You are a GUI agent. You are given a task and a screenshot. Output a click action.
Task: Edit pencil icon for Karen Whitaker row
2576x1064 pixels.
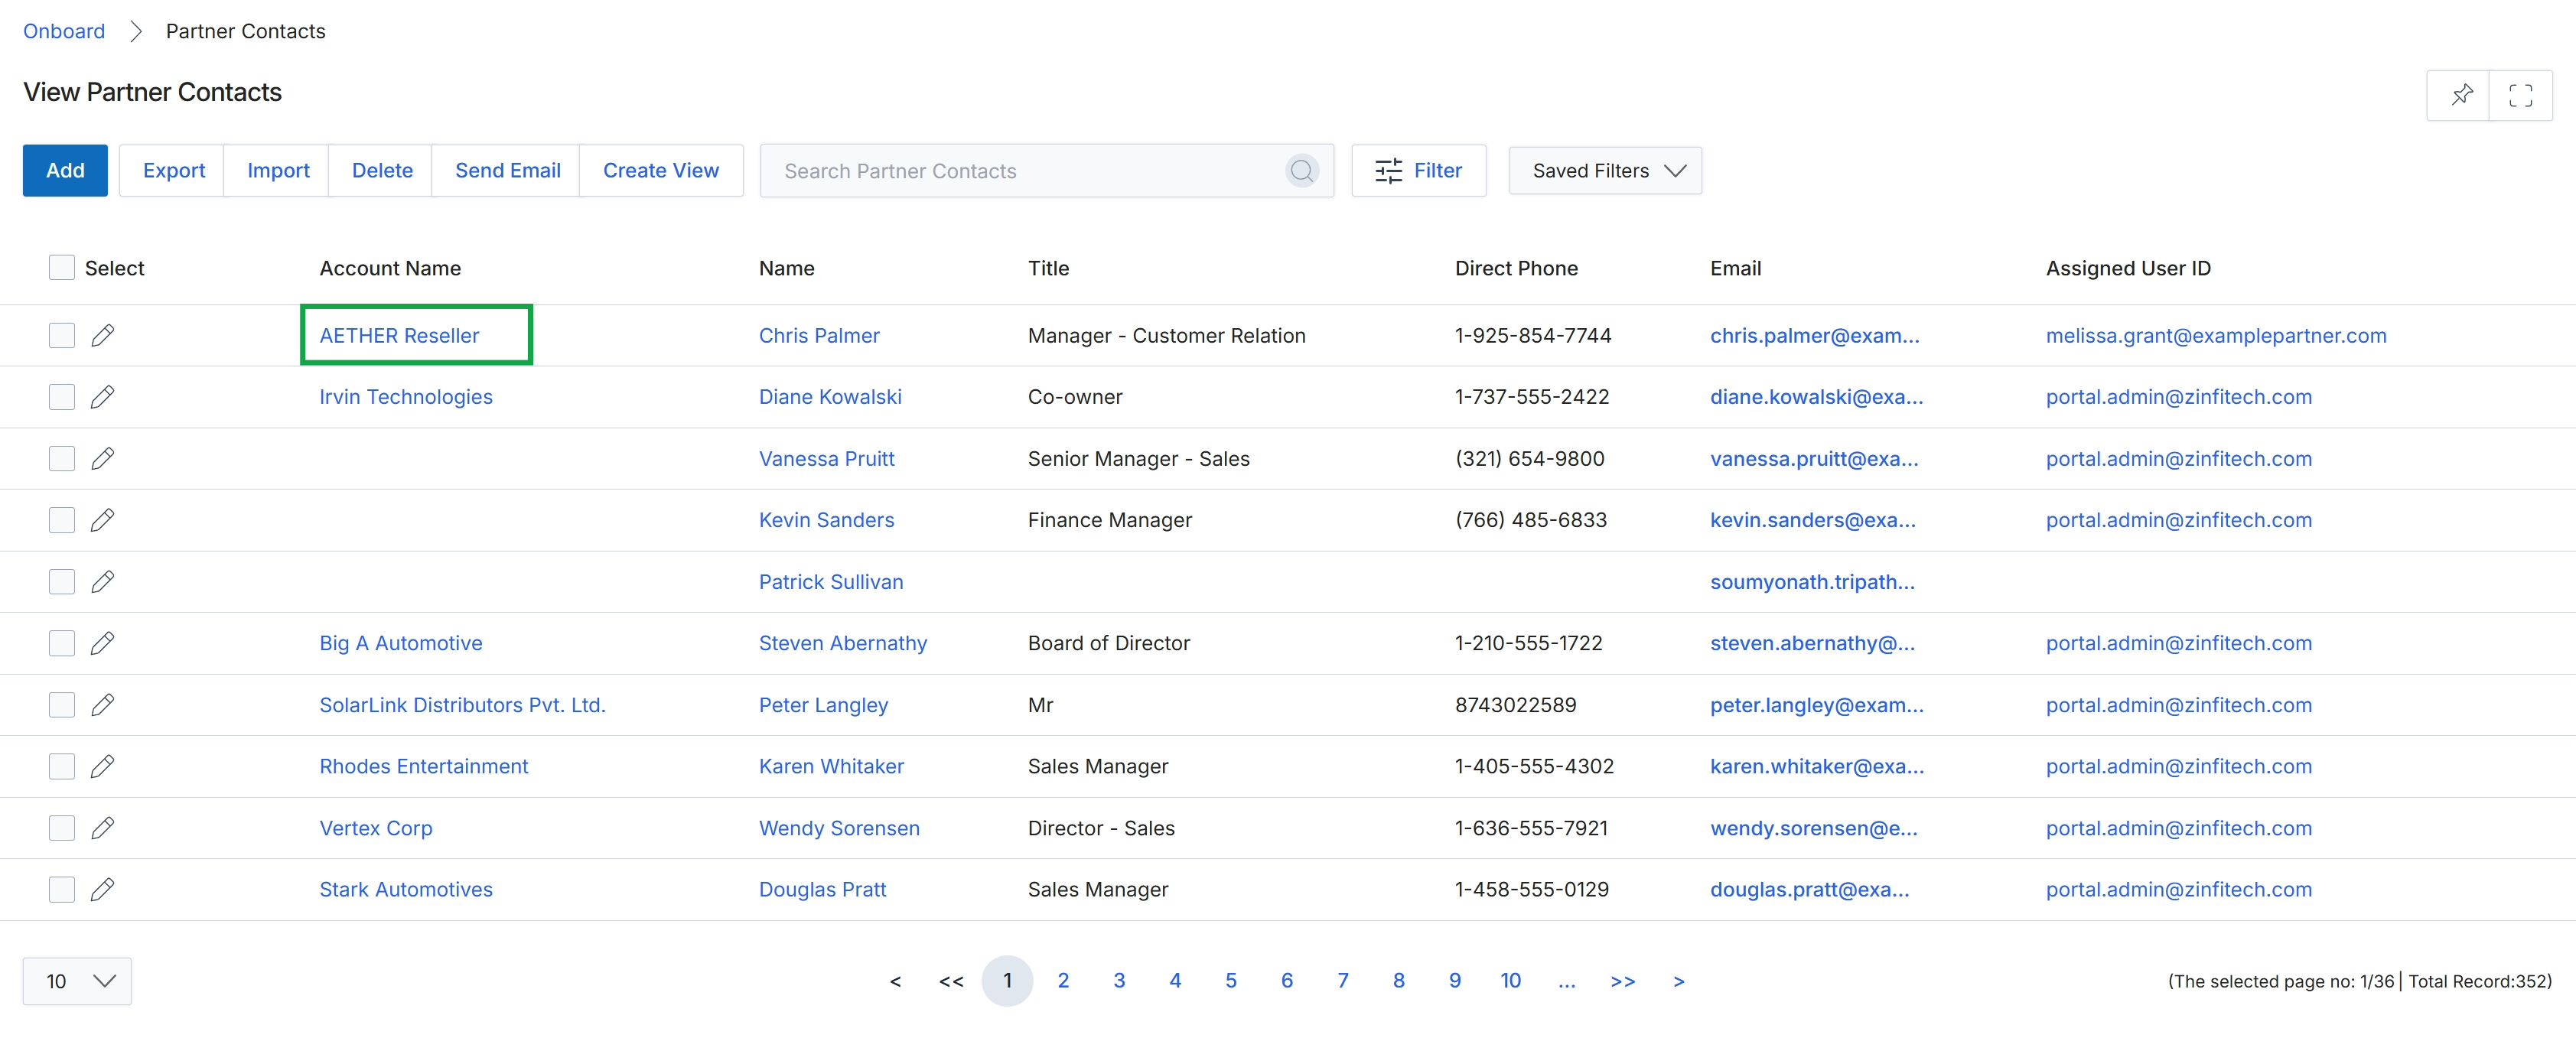click(x=102, y=766)
